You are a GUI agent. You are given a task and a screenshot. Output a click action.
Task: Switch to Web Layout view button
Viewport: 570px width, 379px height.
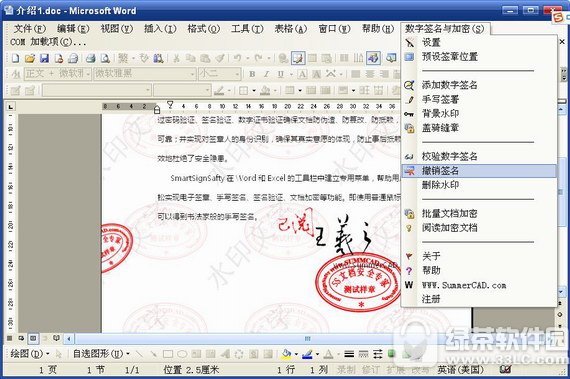21,338
